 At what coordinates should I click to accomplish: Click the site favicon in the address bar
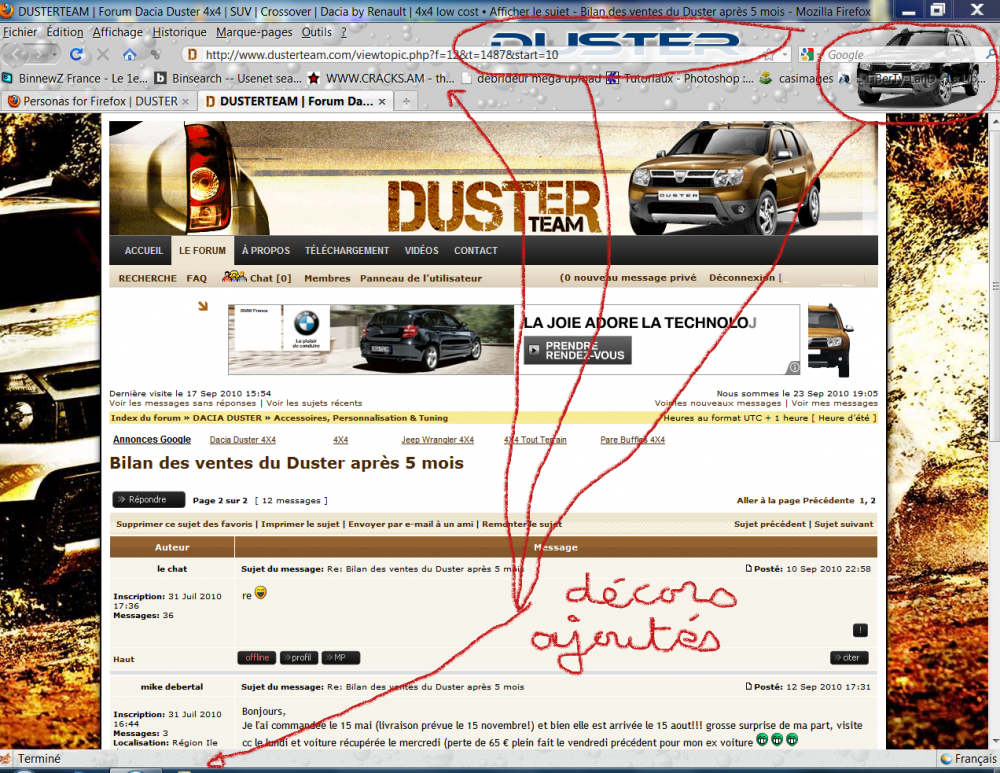click(191, 55)
